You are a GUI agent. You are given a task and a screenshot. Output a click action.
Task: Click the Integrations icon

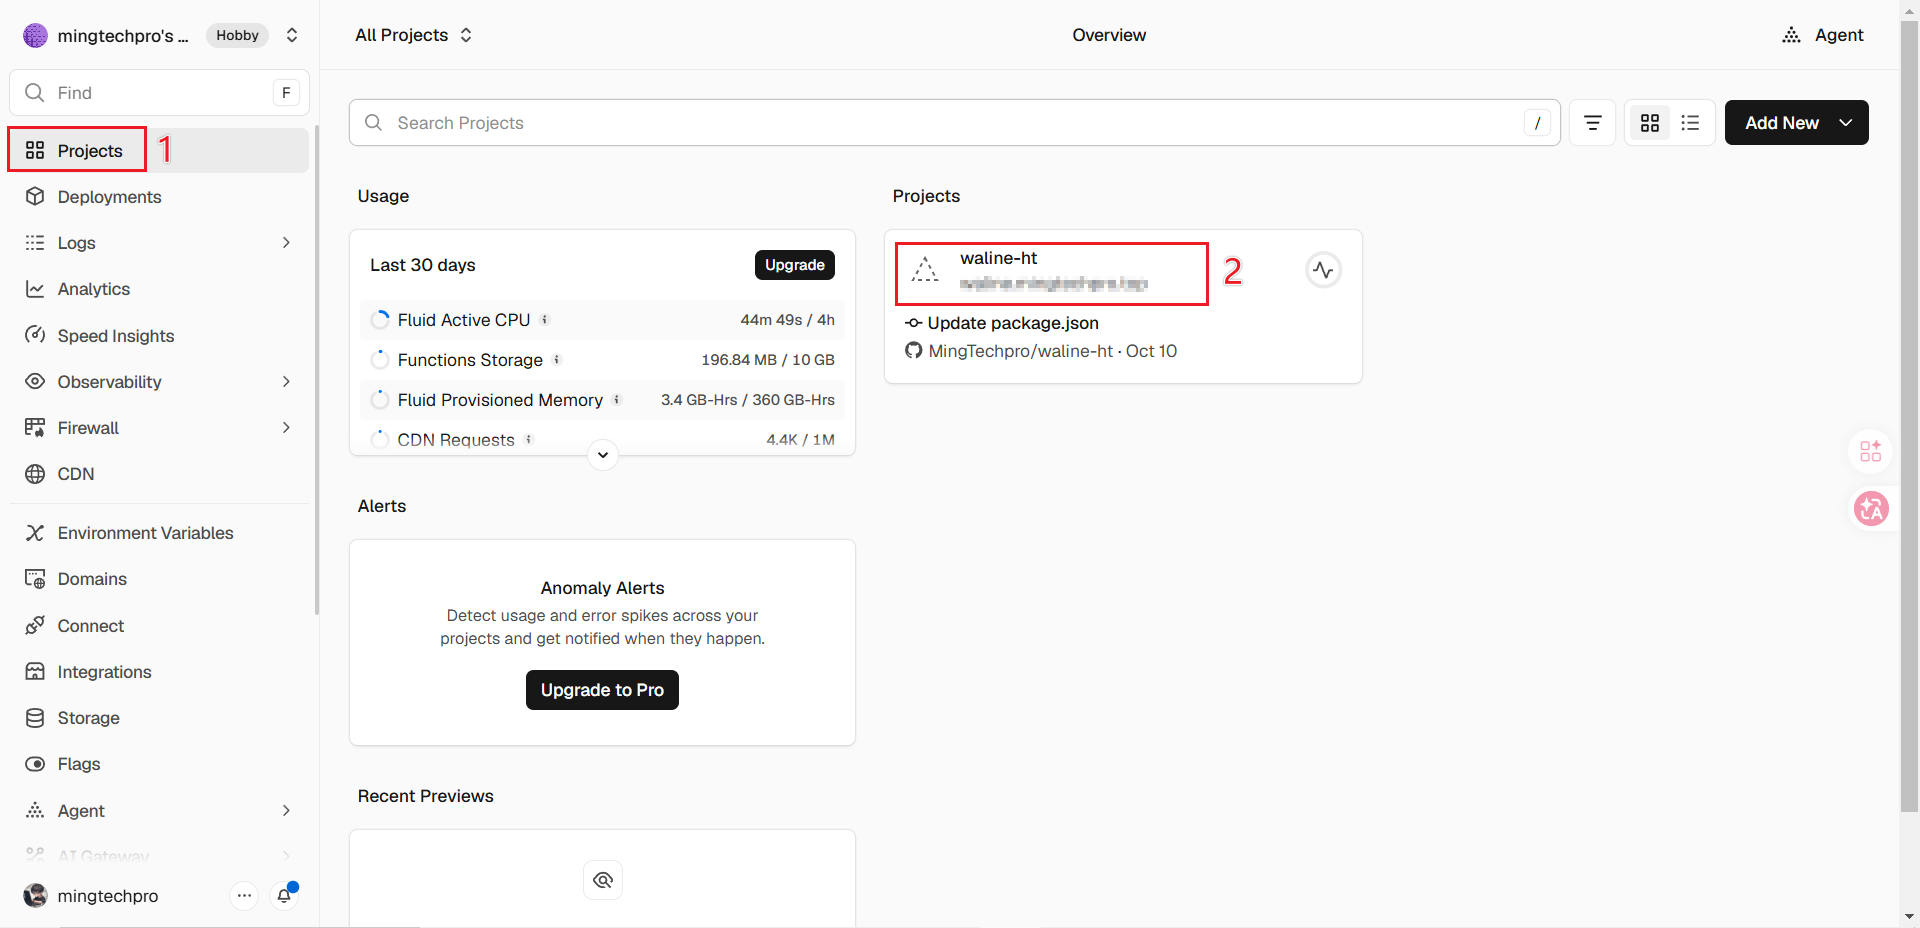[x=35, y=672]
